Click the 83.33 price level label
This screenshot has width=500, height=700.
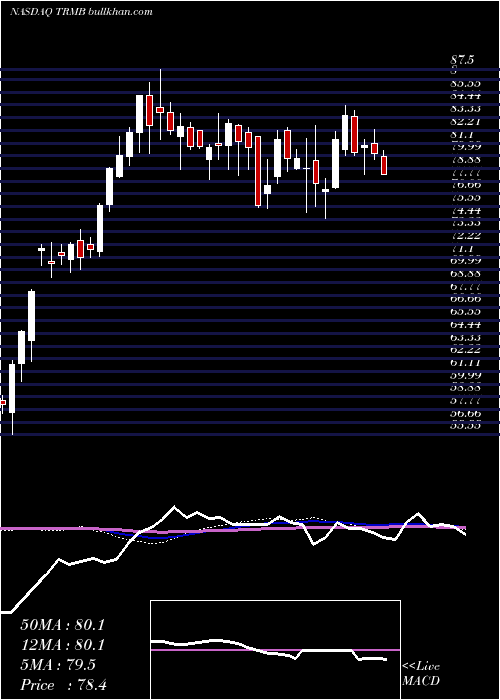click(x=465, y=108)
